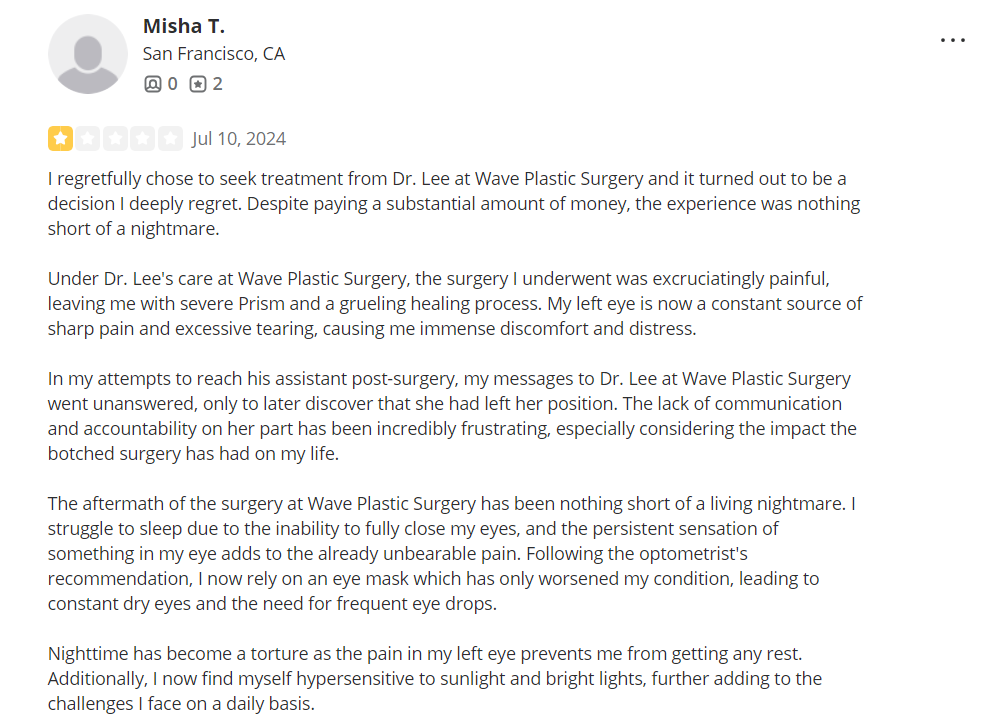The image size is (992, 726).
Task: Click the word "Prism" in the review
Action: [261, 304]
